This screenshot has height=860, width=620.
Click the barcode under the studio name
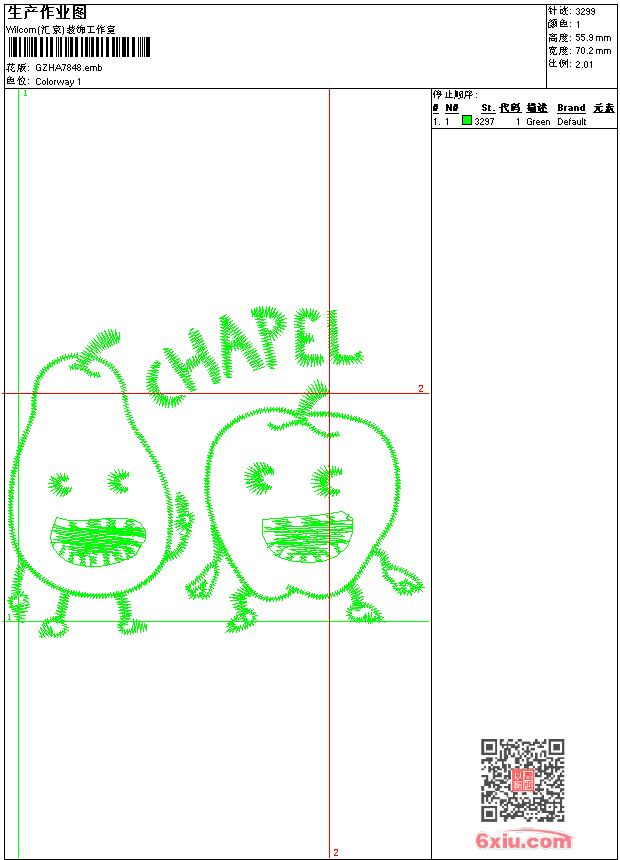coord(78,47)
